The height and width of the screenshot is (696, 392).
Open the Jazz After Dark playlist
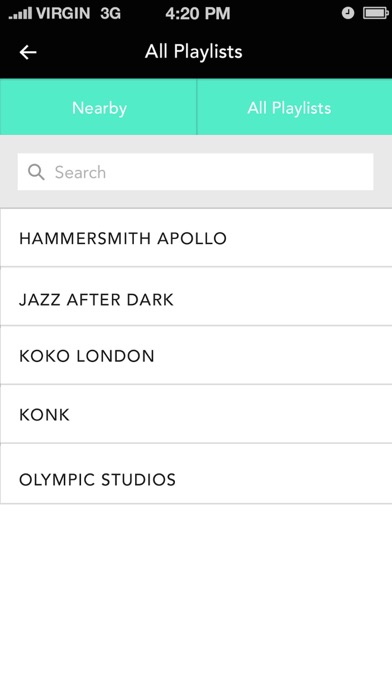[196, 297]
